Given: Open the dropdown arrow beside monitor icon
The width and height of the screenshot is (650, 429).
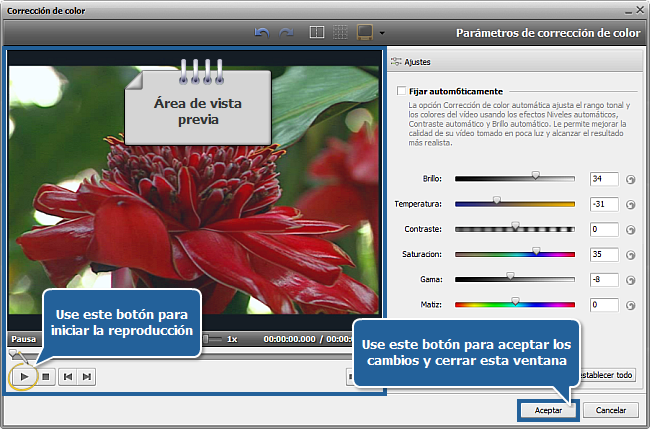Looking at the screenshot, I should (382, 34).
